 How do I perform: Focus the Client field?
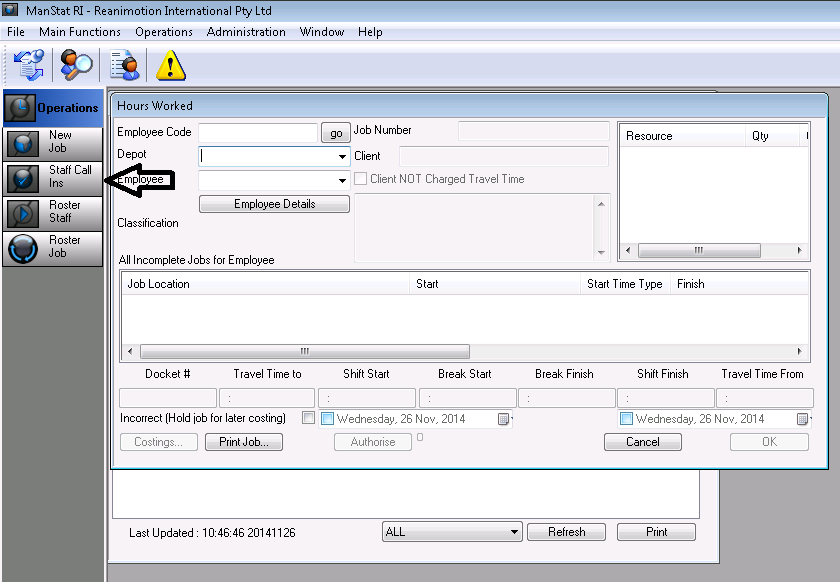pos(504,156)
